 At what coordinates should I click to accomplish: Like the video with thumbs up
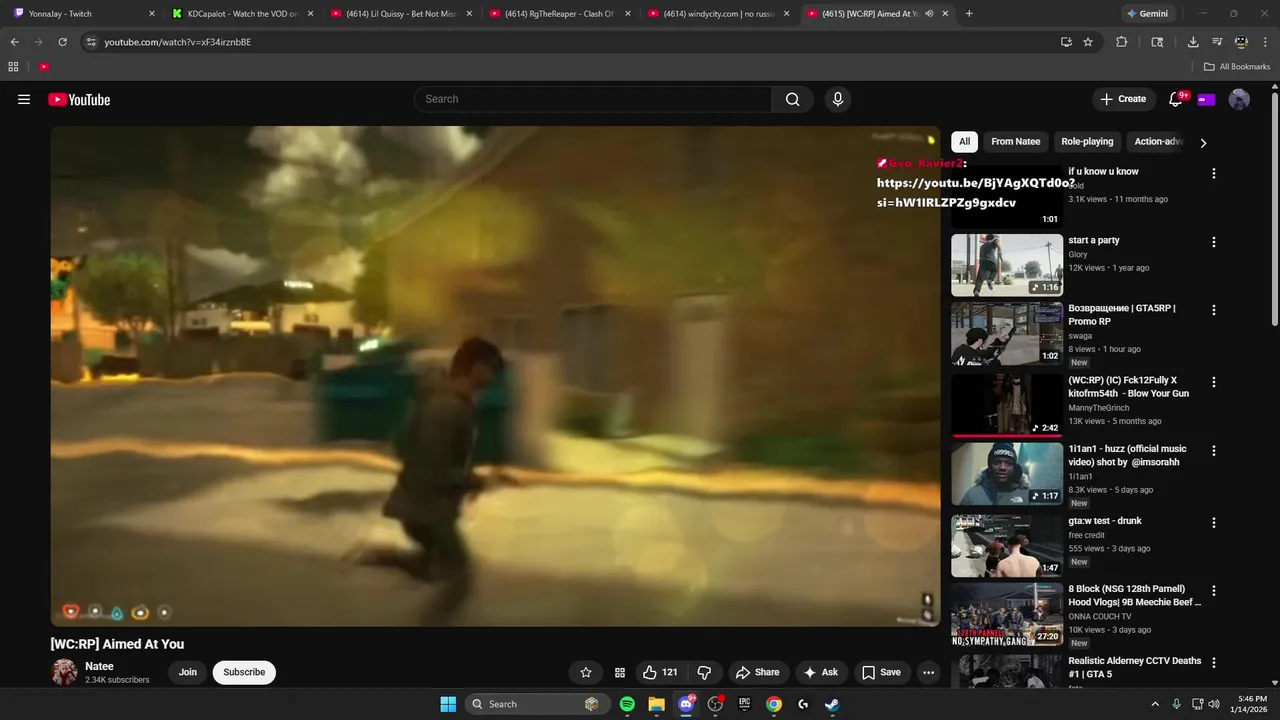(660, 672)
